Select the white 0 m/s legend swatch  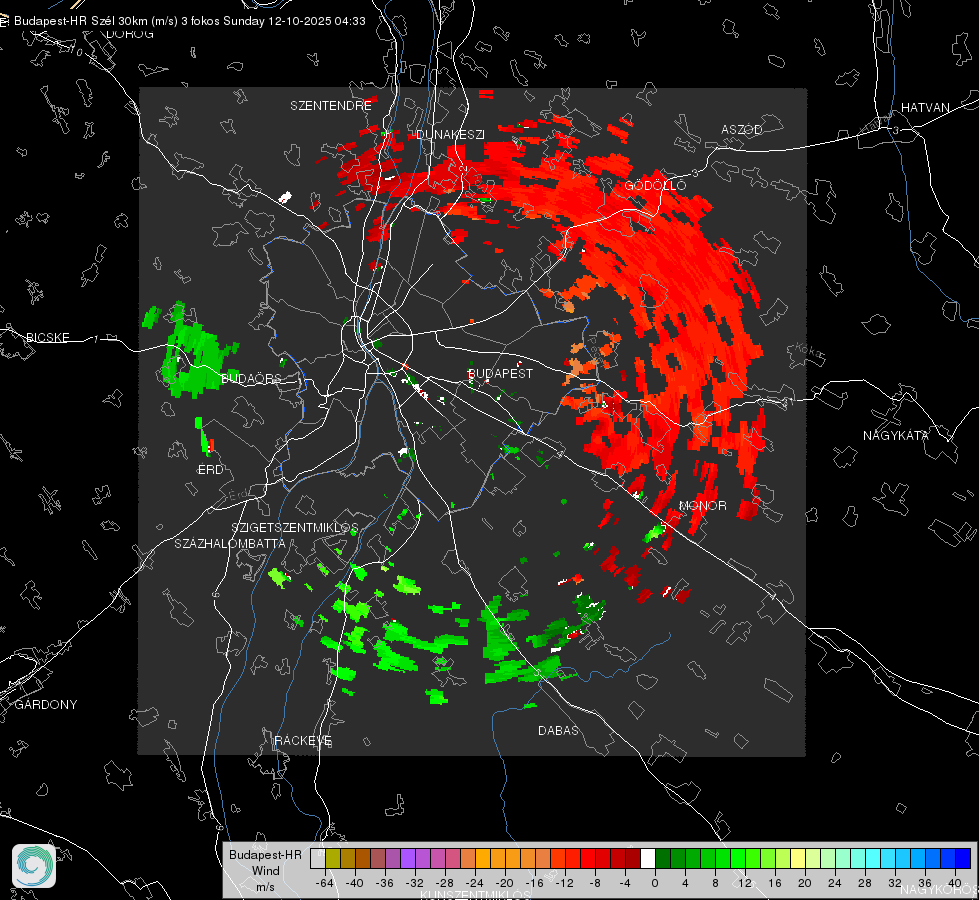coord(648,859)
